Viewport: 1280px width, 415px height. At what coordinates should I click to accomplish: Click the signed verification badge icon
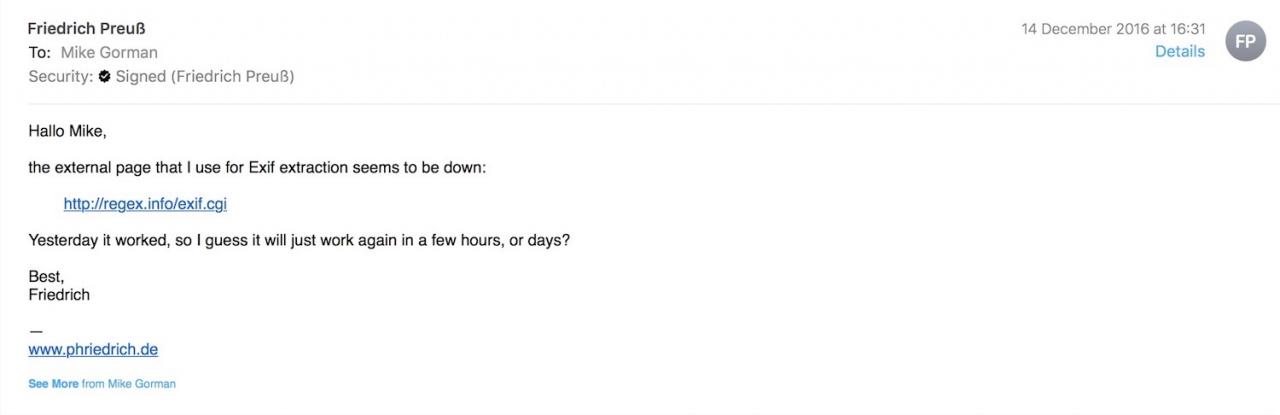click(x=104, y=76)
